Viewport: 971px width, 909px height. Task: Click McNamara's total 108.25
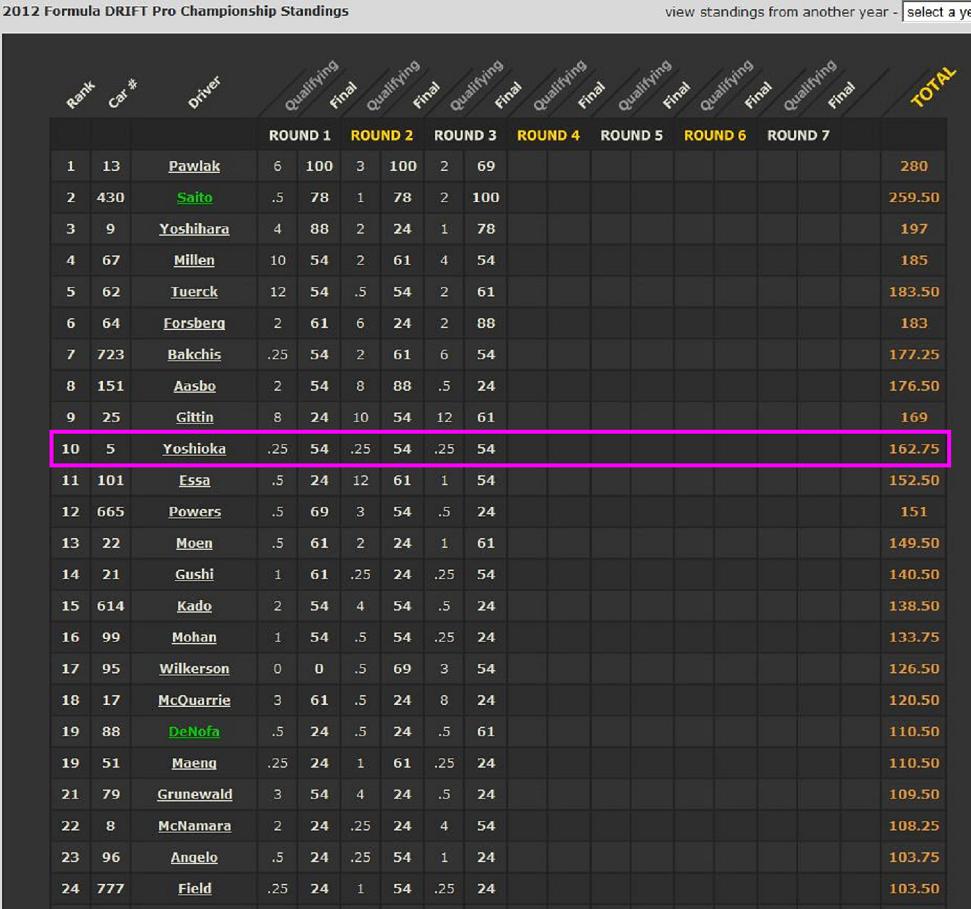point(914,826)
